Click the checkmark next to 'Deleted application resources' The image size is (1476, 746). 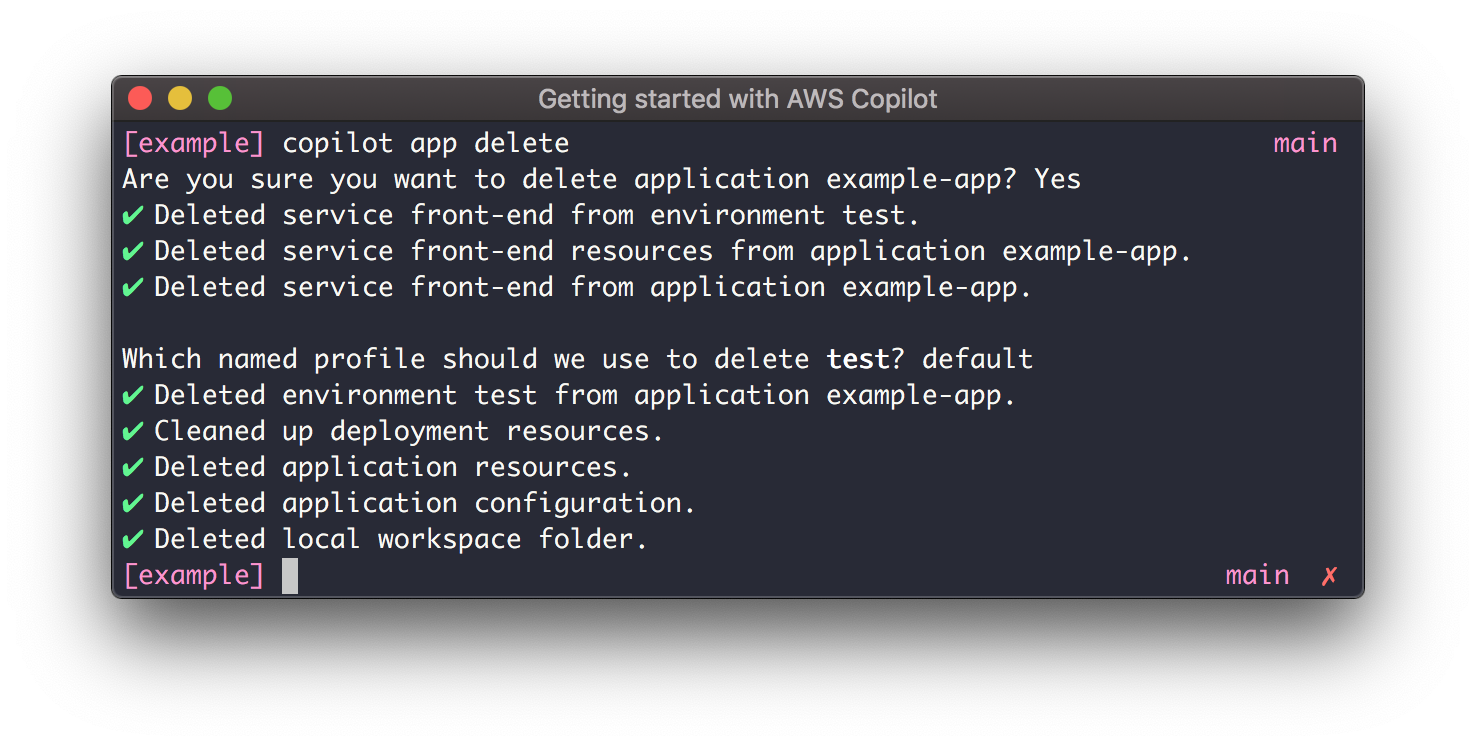tap(133, 467)
